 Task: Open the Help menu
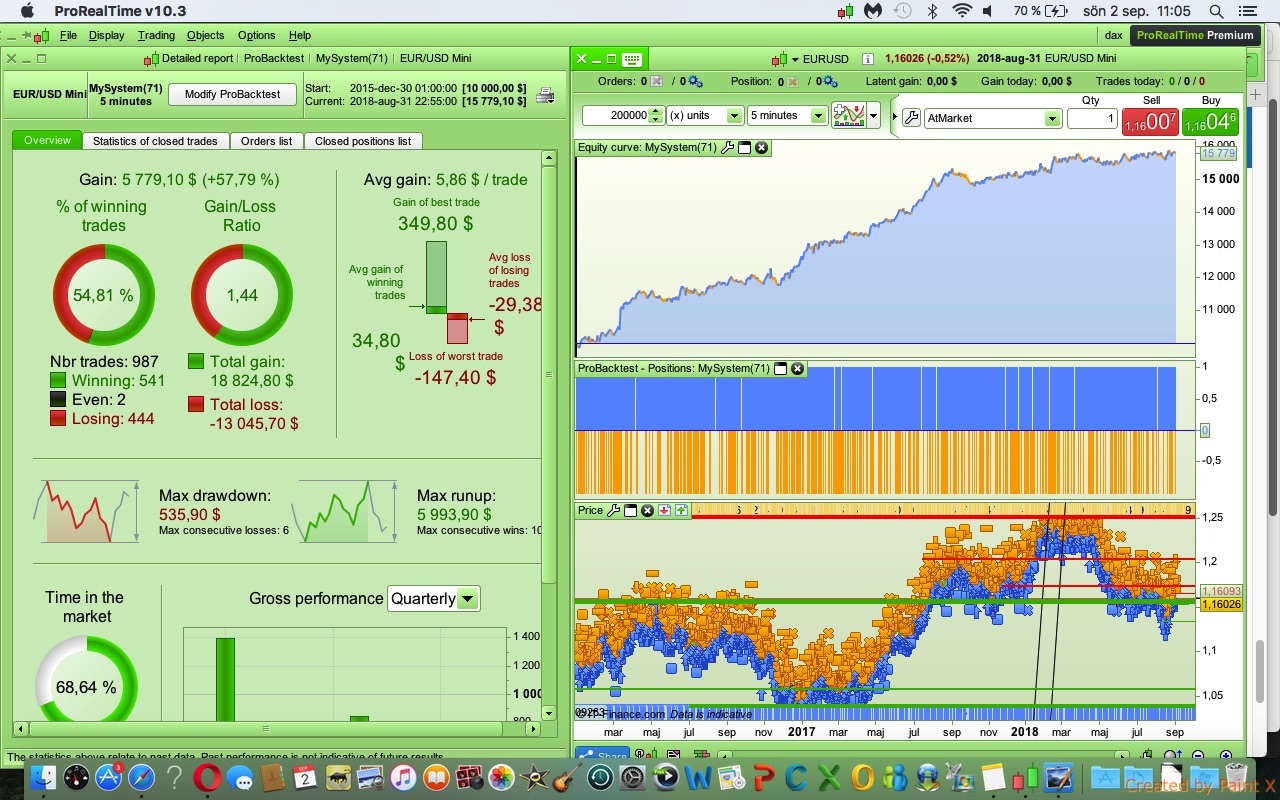(x=300, y=35)
